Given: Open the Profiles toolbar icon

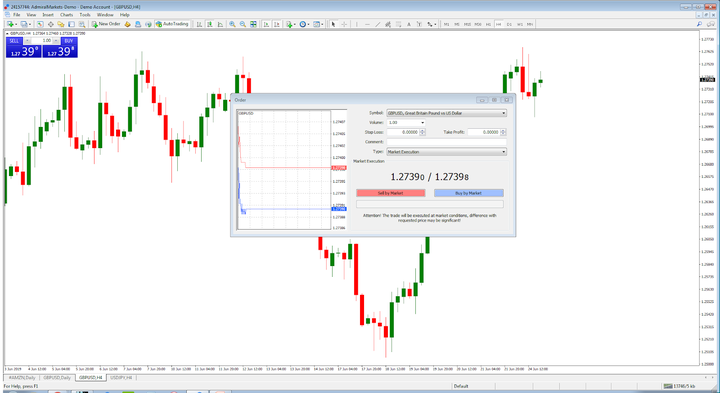Looking at the screenshot, I should click(x=24, y=24).
